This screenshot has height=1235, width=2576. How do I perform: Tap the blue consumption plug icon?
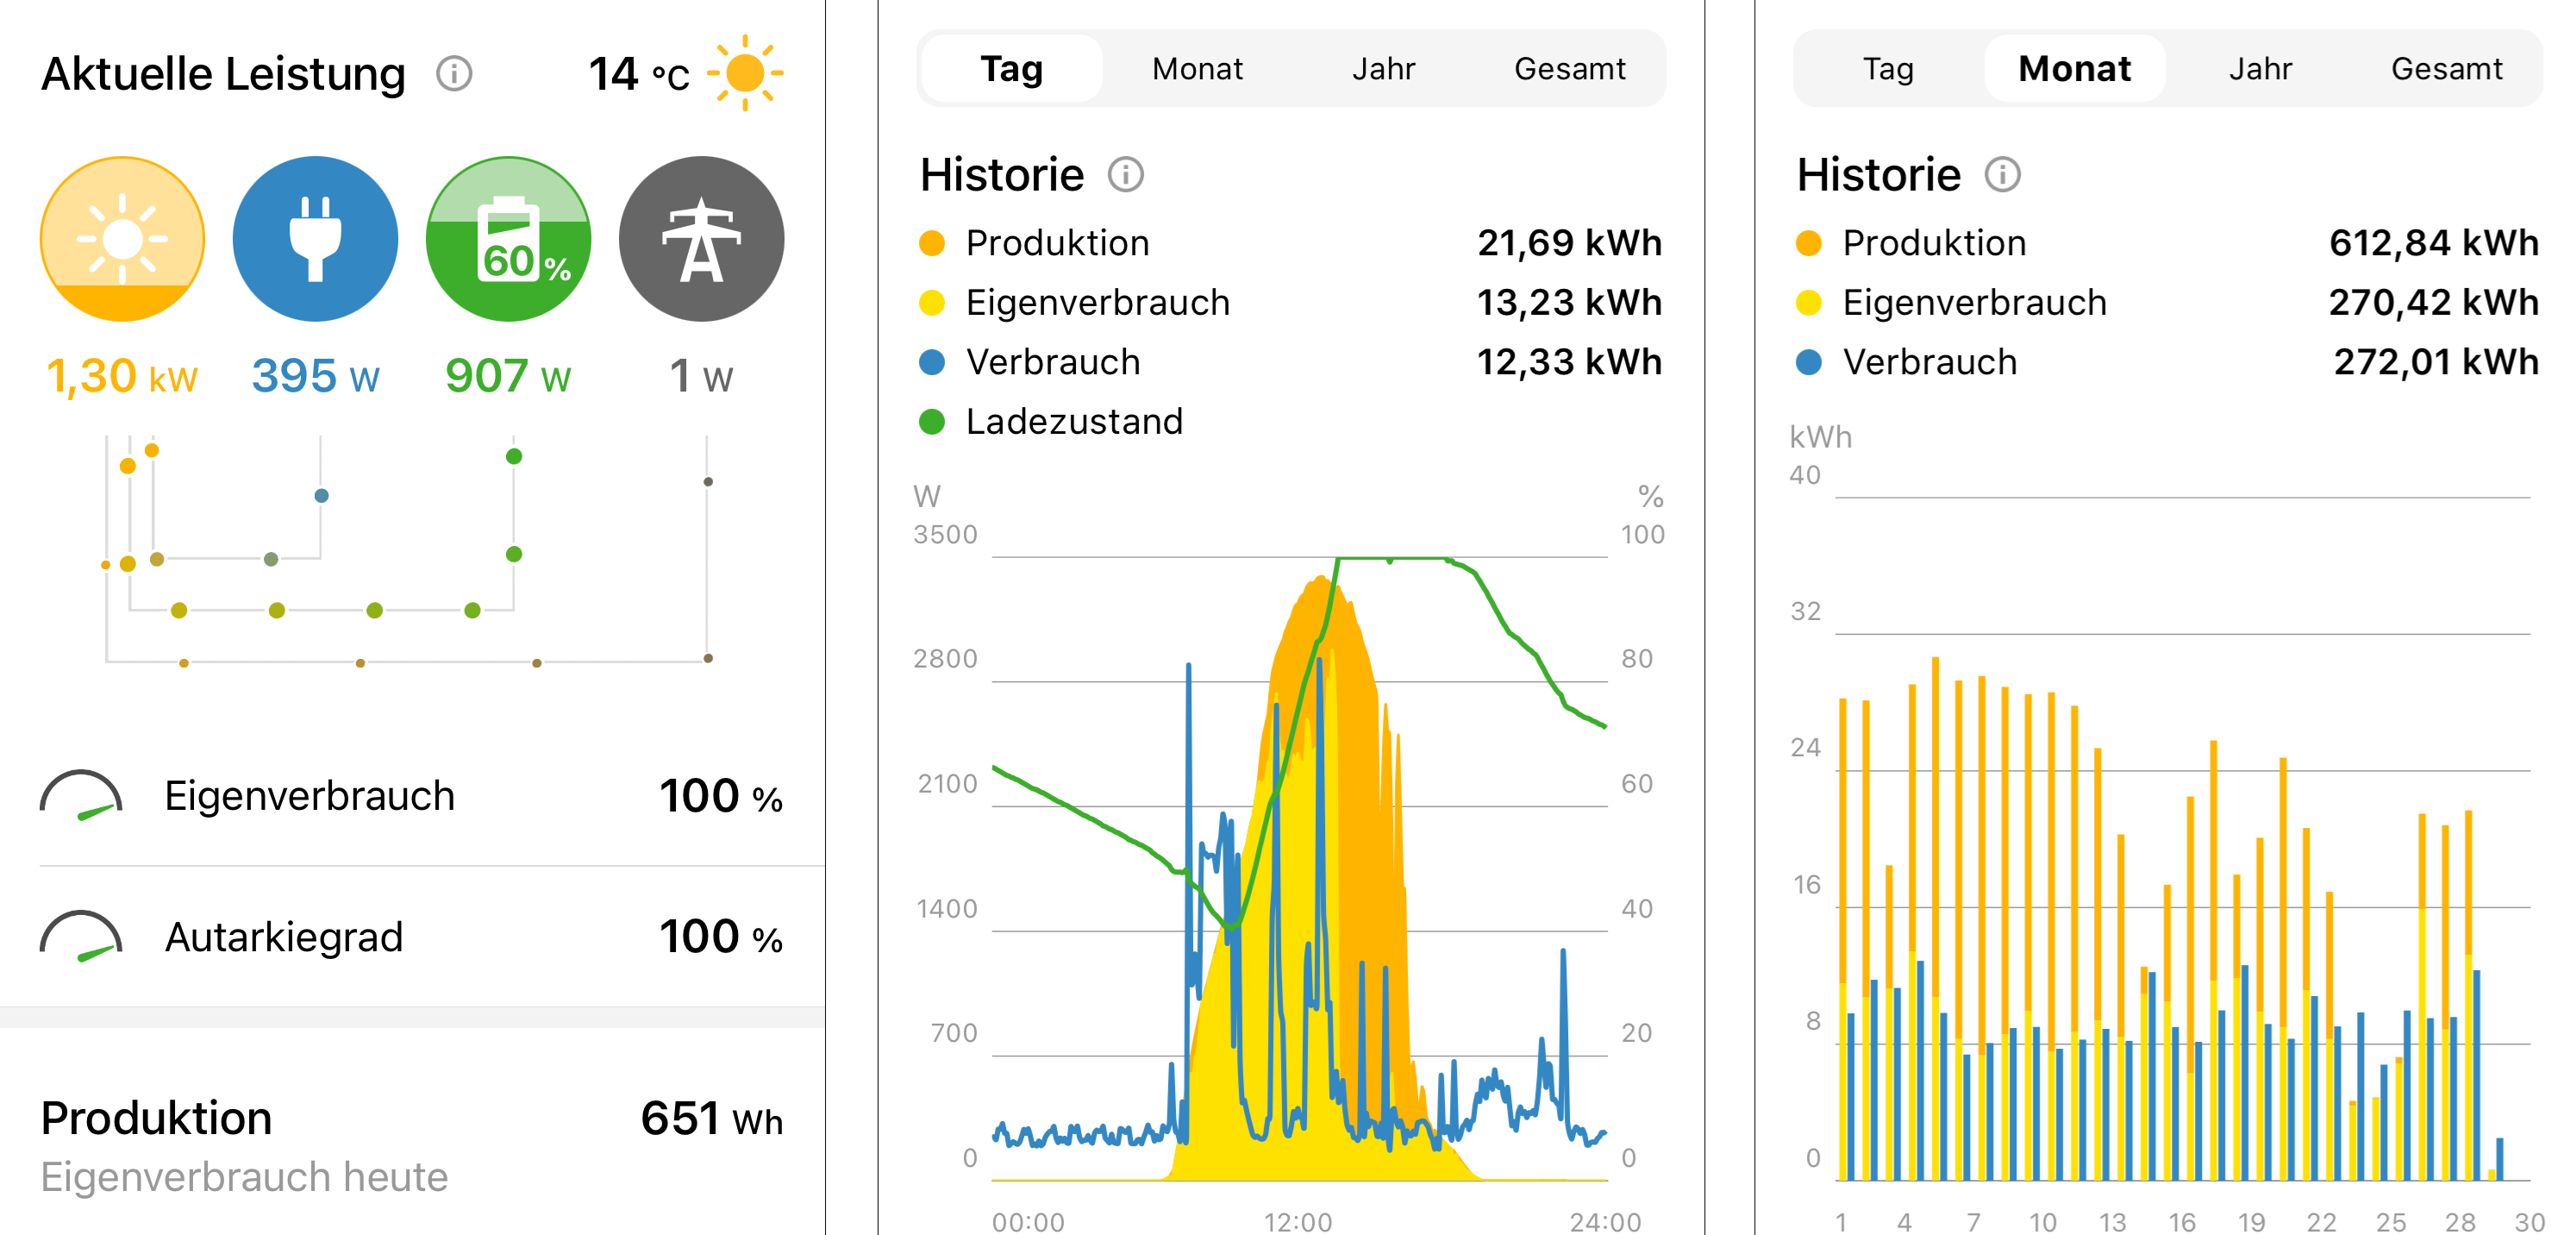point(315,238)
